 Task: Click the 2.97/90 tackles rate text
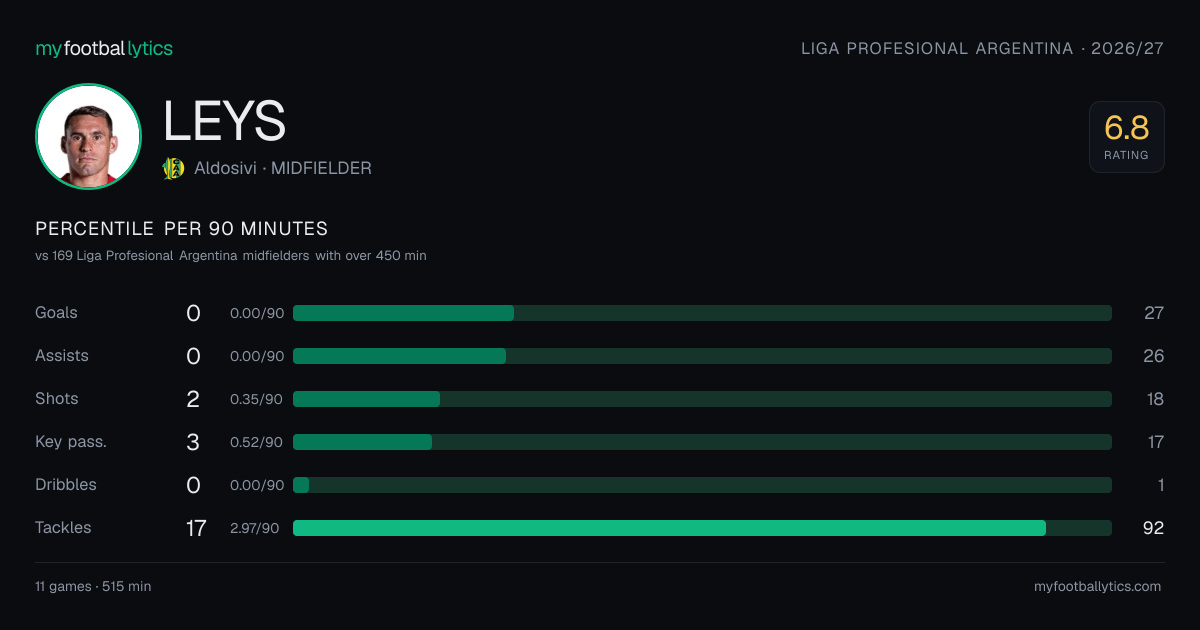pyautogui.click(x=255, y=528)
